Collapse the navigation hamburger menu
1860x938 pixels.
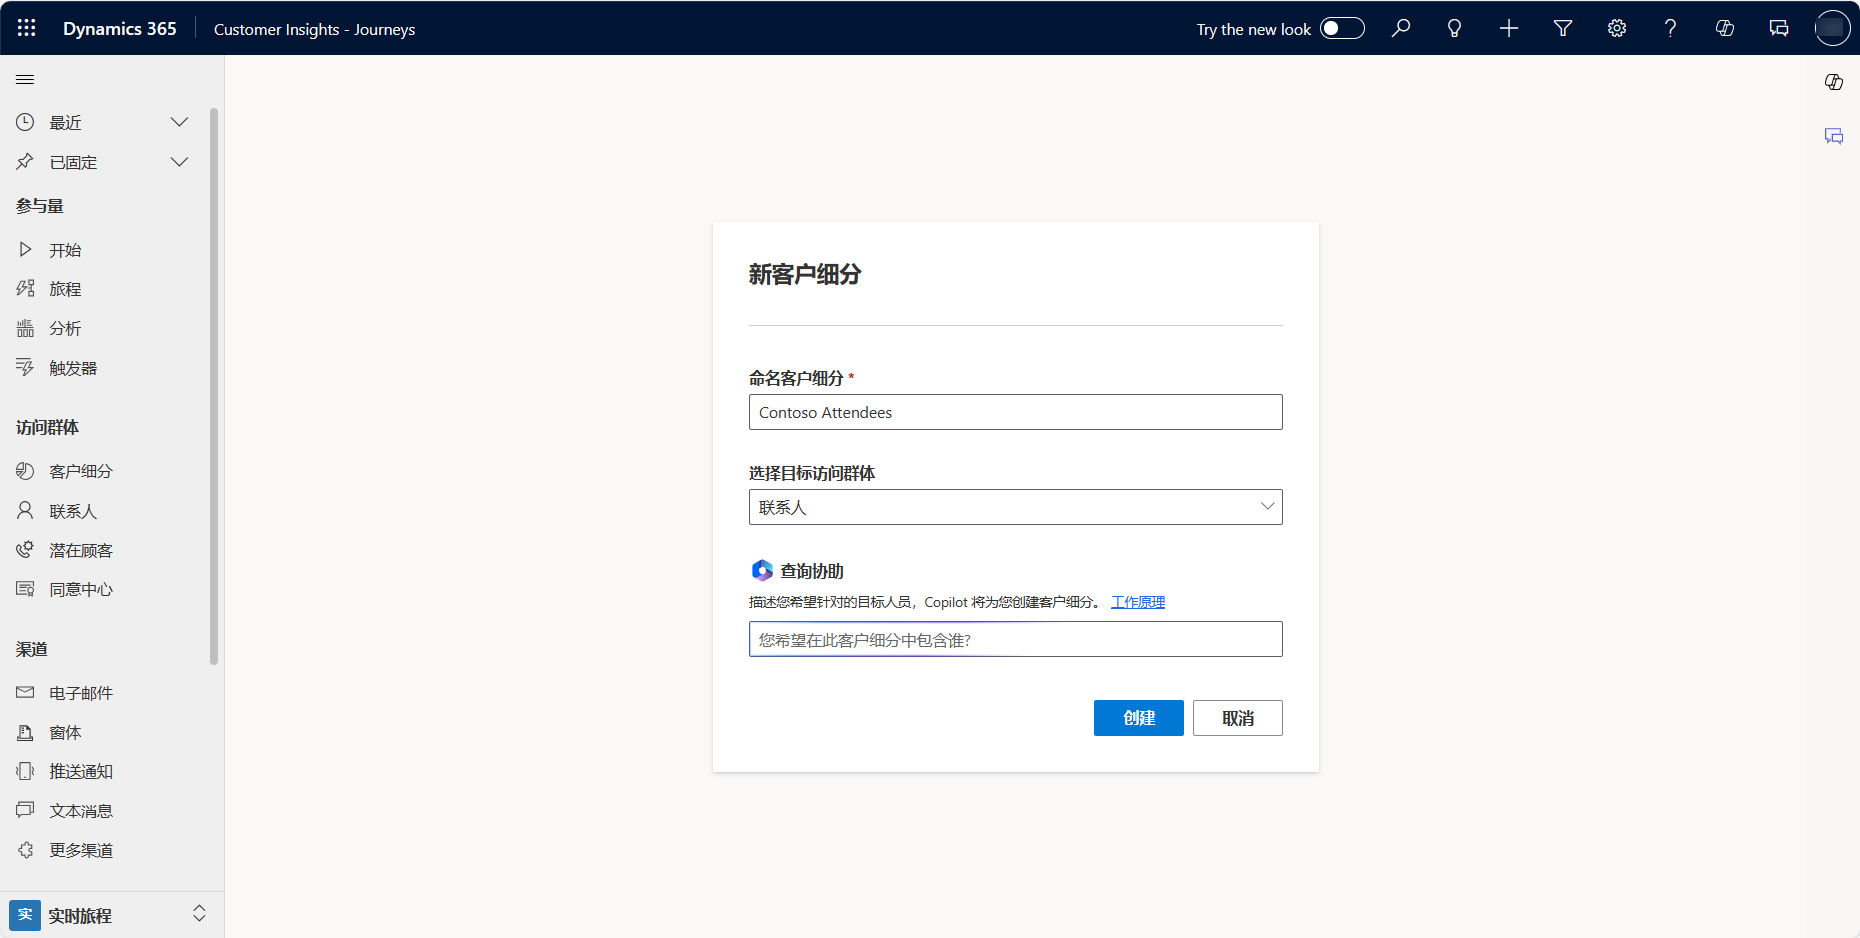[25, 79]
